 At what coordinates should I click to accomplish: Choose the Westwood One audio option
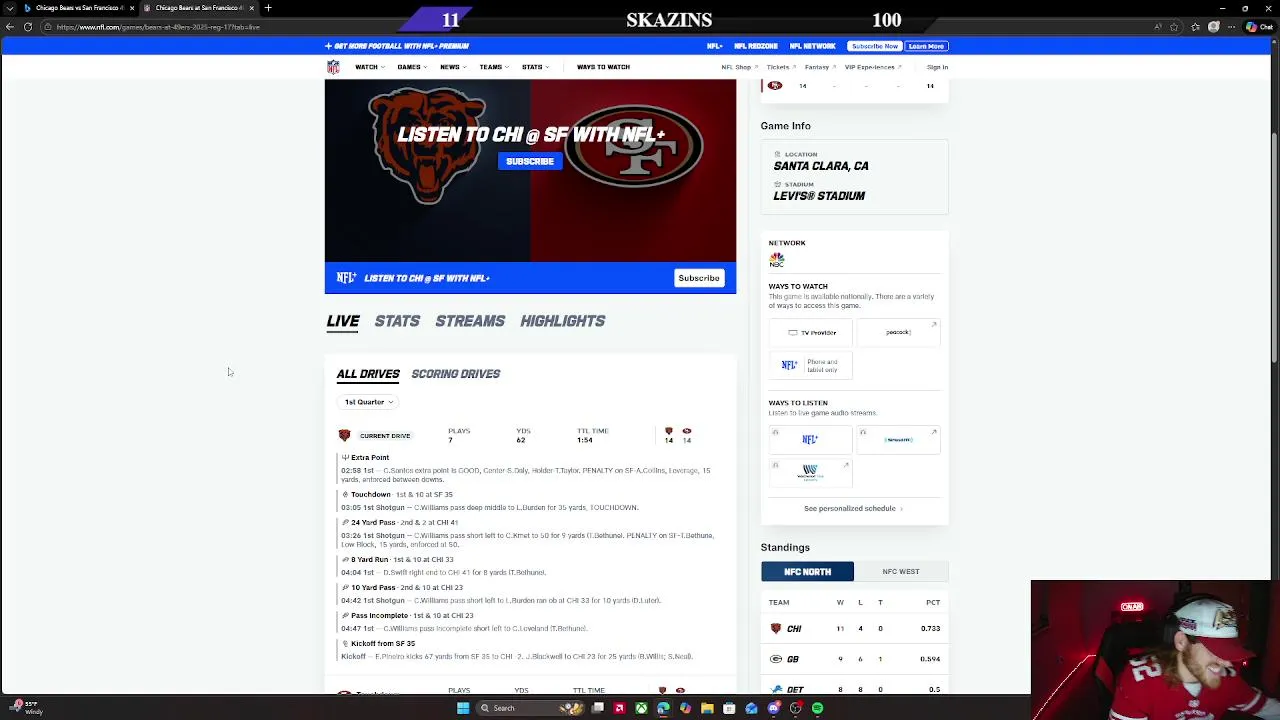[811, 472]
